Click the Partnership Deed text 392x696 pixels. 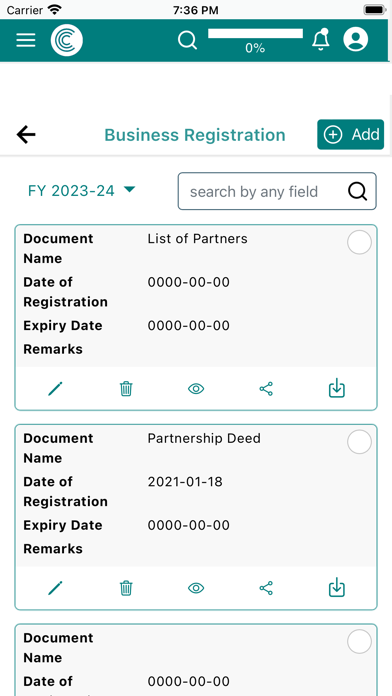tap(204, 439)
